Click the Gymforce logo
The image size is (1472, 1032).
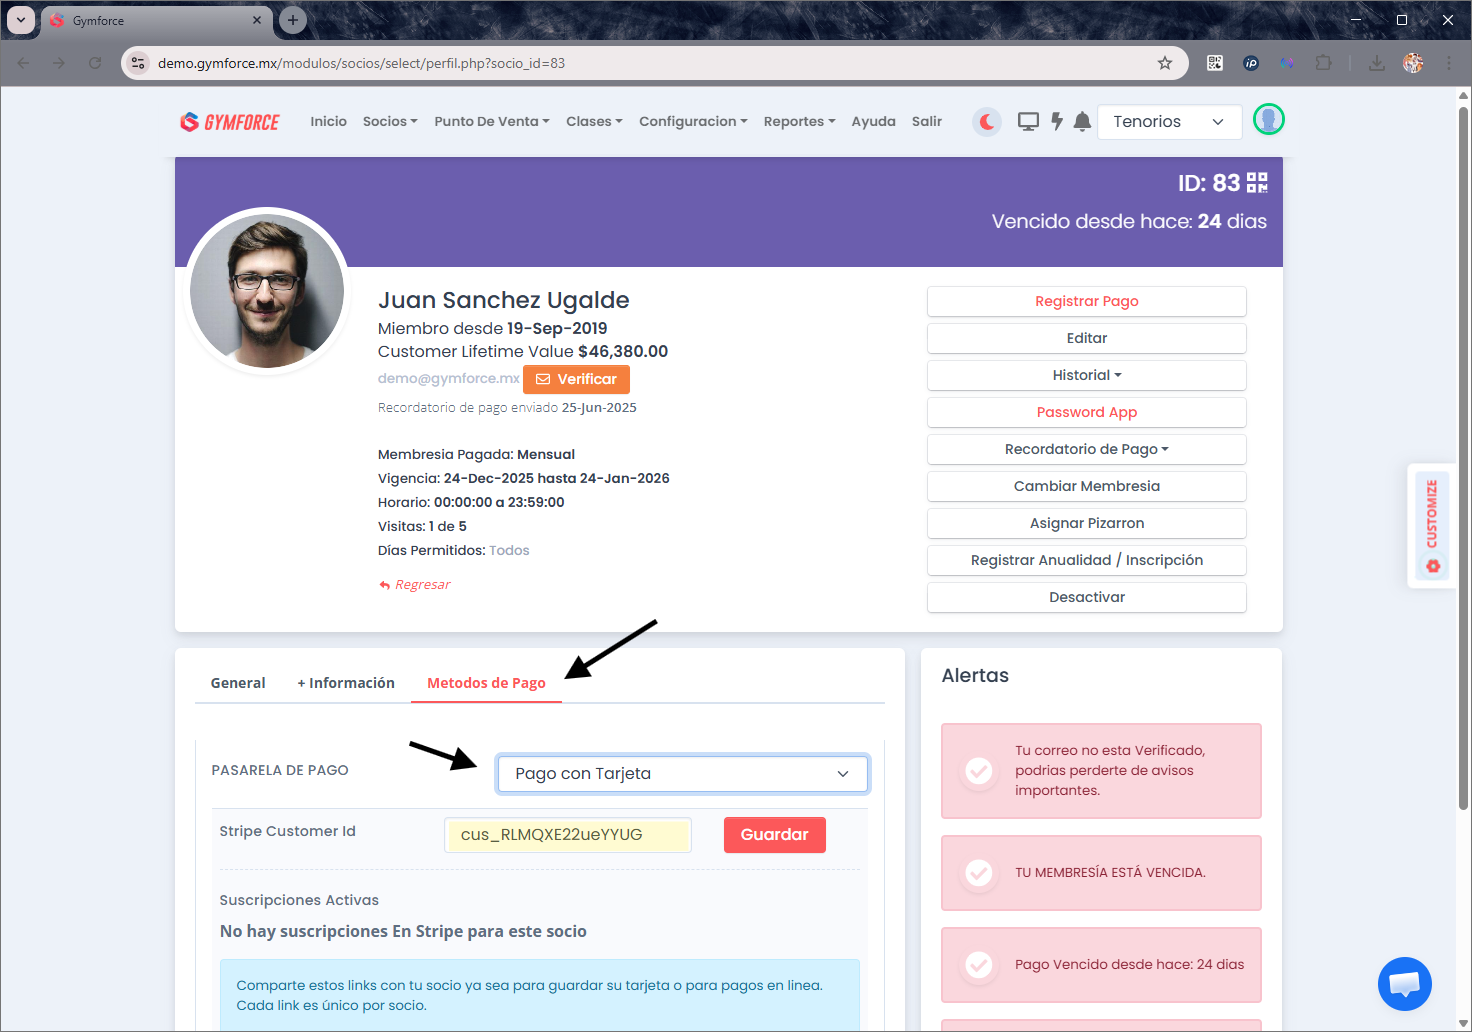tap(229, 121)
